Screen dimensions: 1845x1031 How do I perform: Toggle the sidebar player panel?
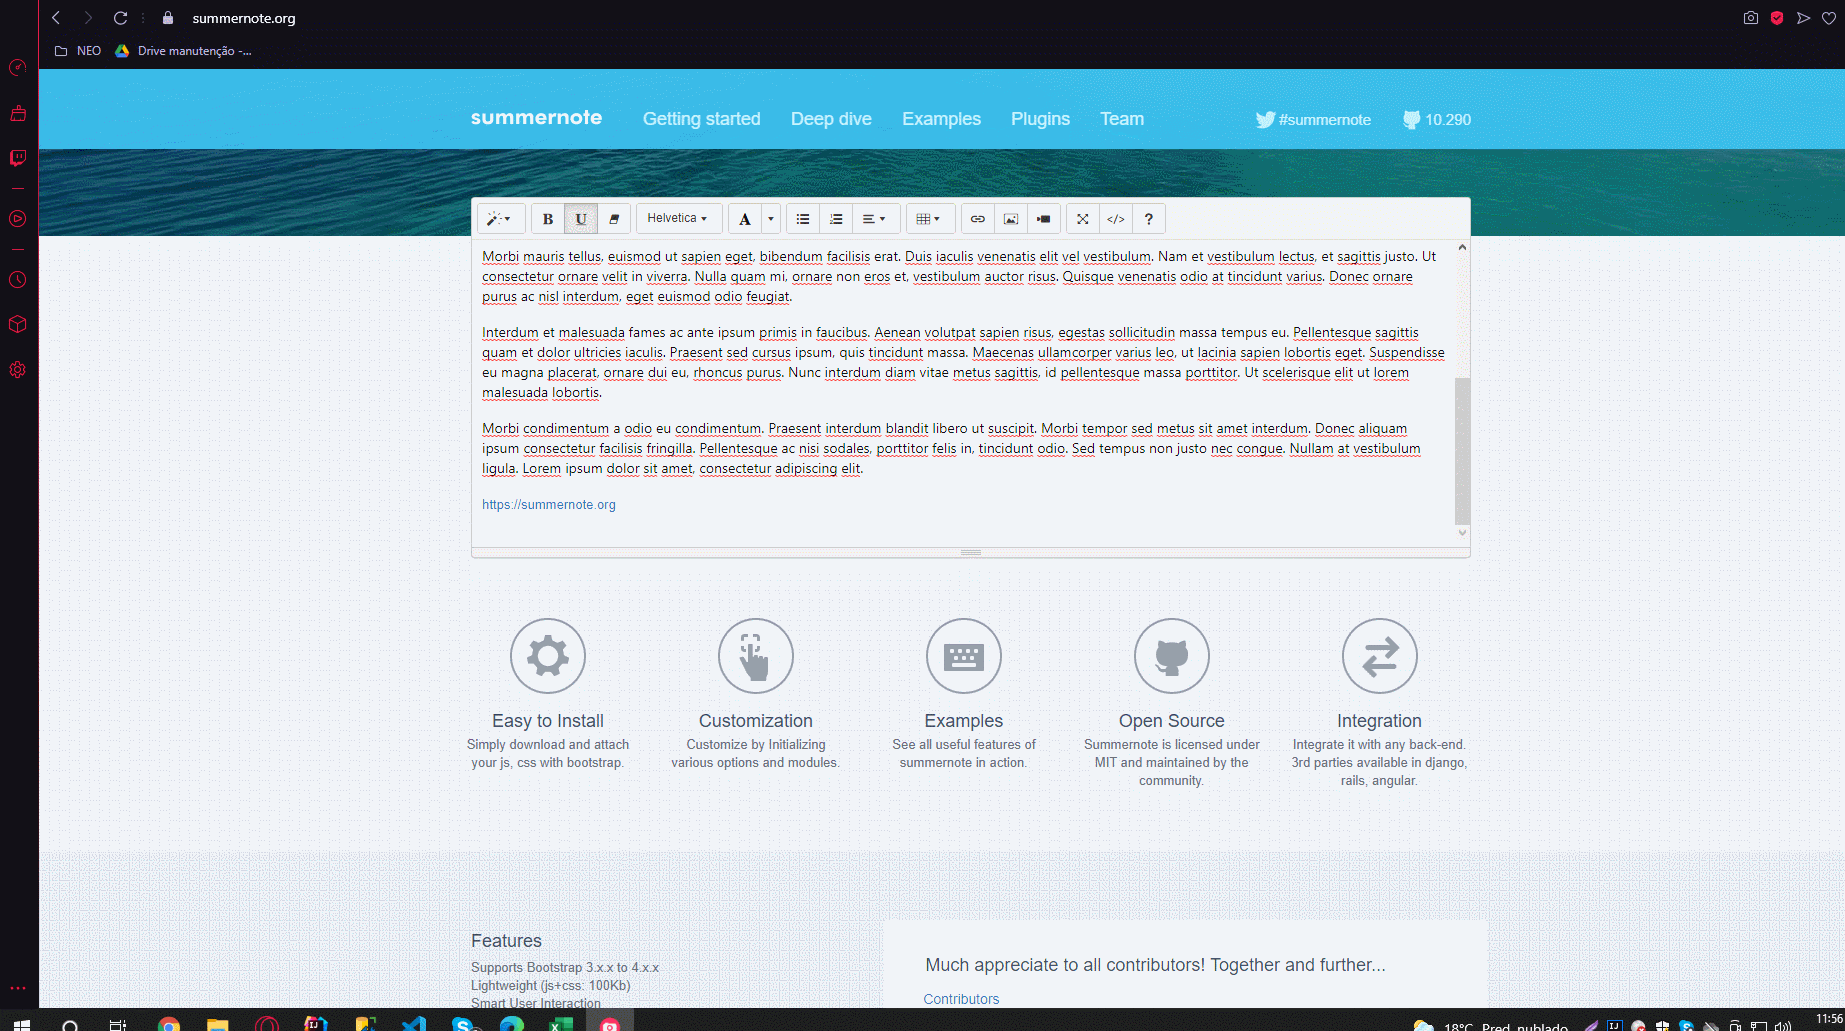pyautogui.click(x=17, y=218)
